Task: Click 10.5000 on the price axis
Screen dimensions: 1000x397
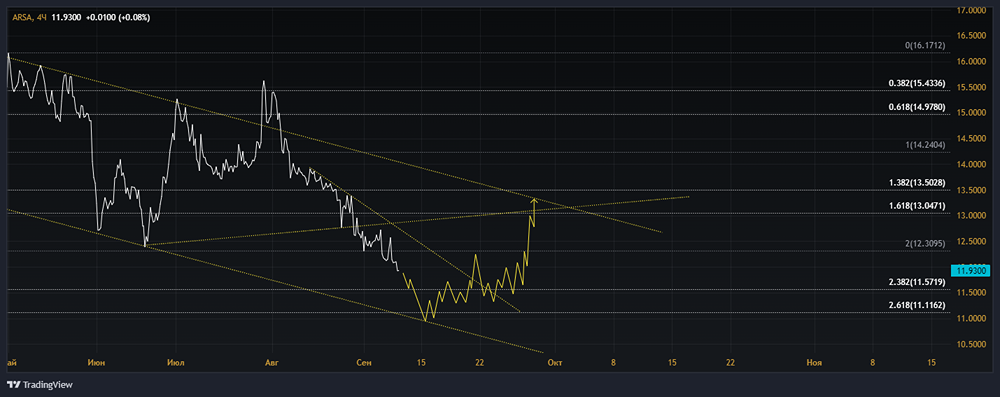Action: point(971,344)
